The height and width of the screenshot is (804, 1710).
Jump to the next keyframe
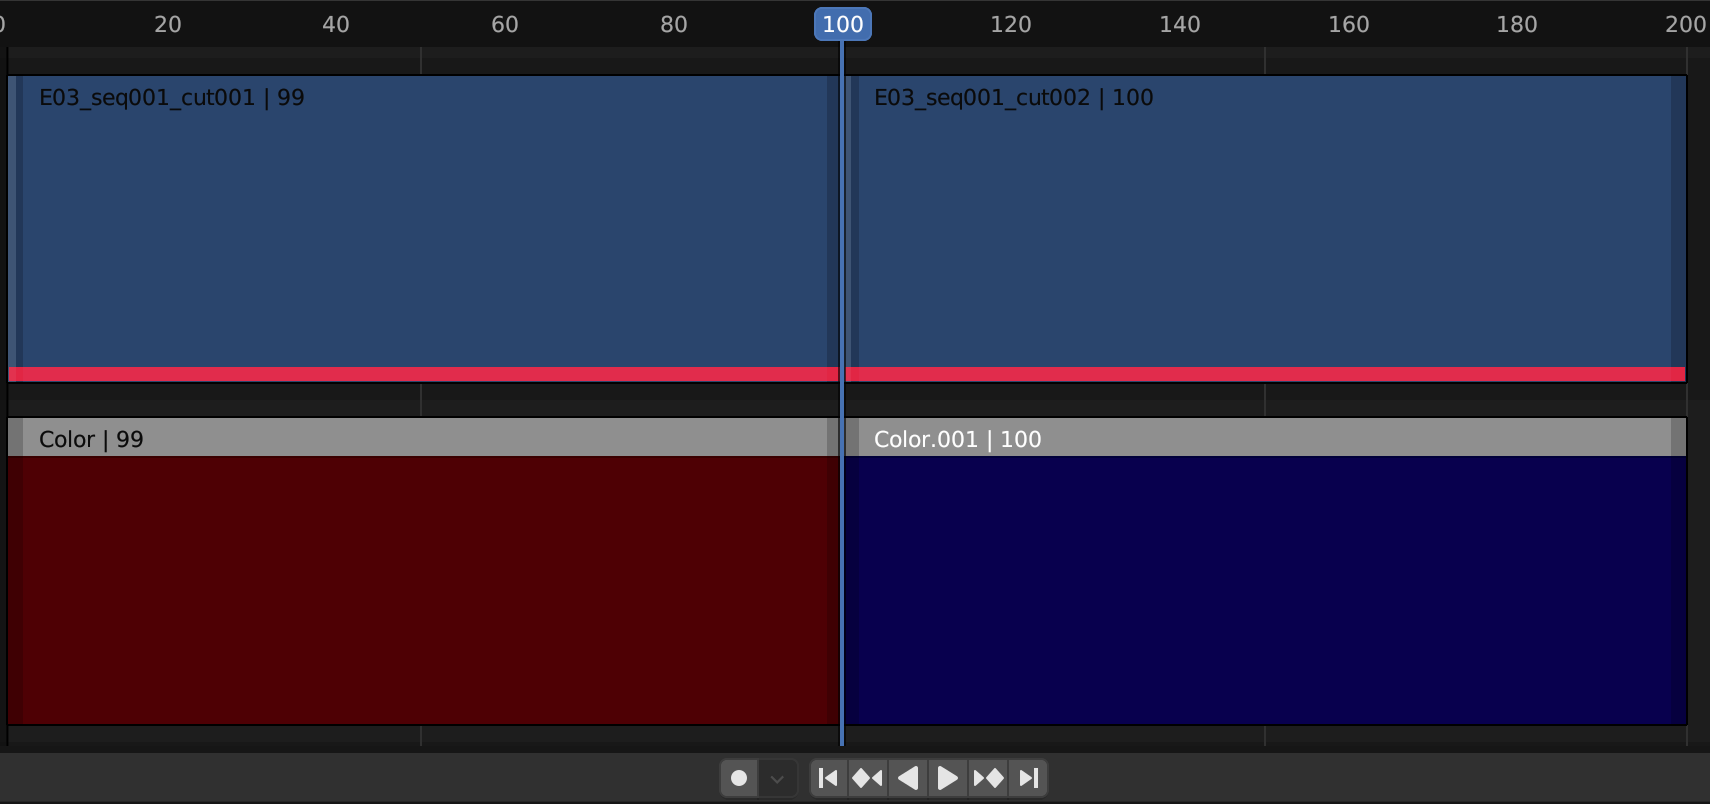coord(988,778)
